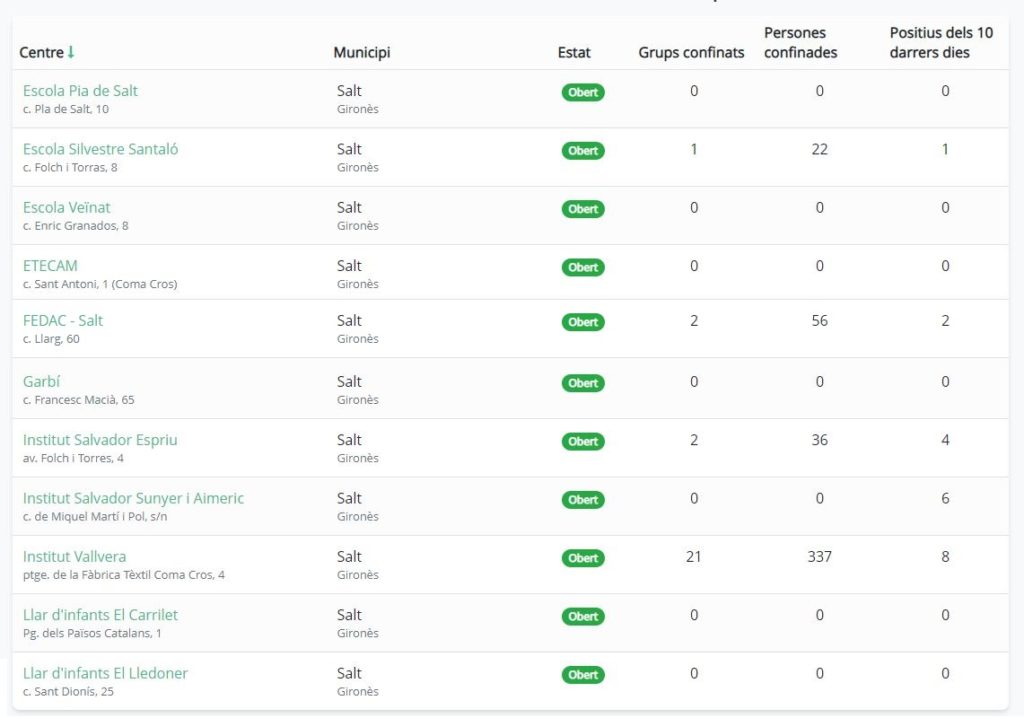Open the Escola Pia de Salt link
The width and height of the screenshot is (1024, 718).
point(80,91)
